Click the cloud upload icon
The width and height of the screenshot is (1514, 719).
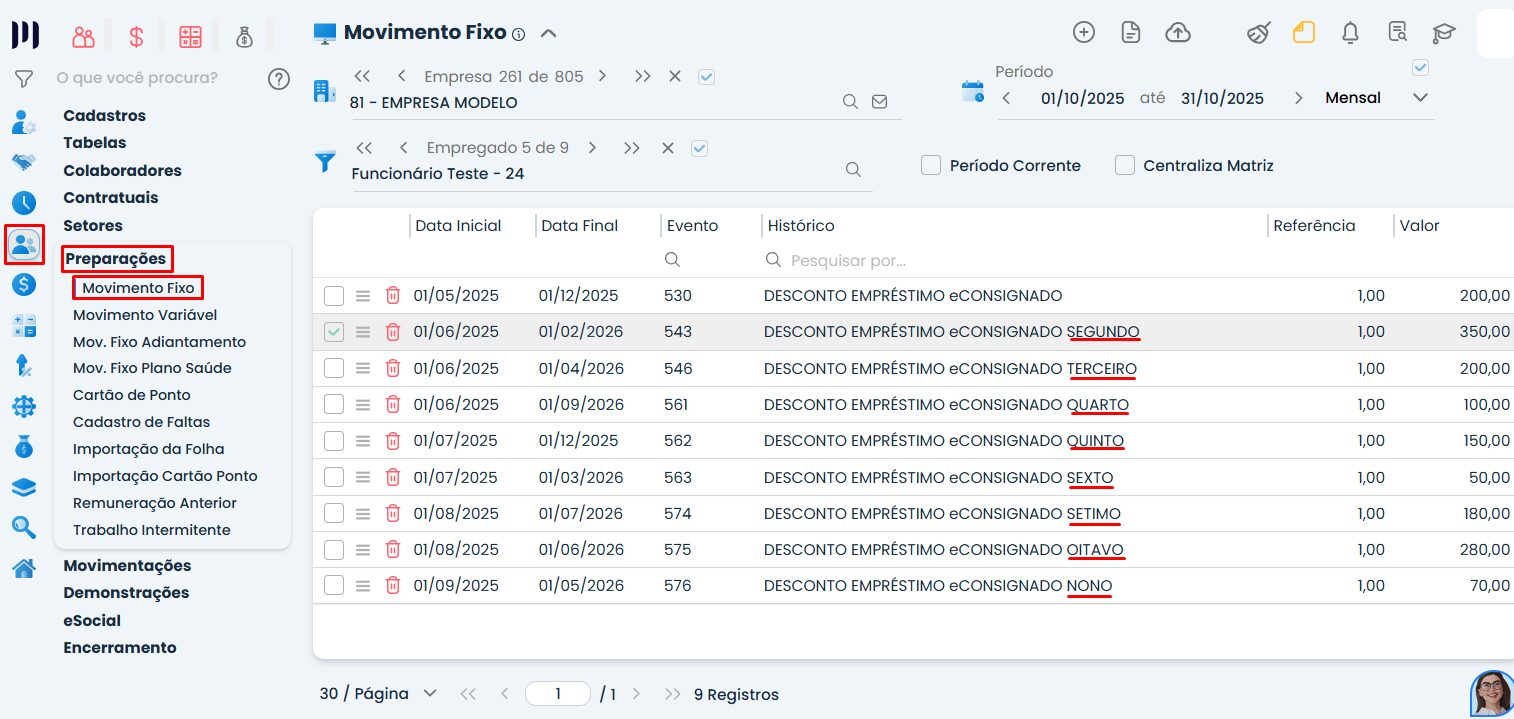pos(1178,33)
